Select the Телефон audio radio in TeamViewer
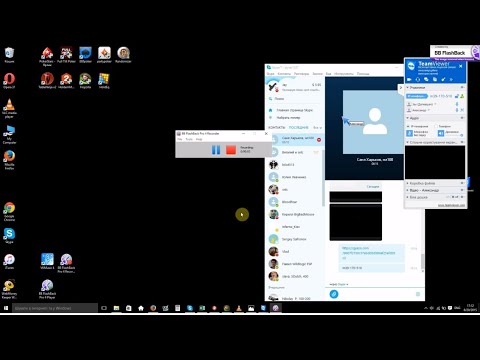Image resolution: width=480 pixels, height=360 pixels. point(436,126)
